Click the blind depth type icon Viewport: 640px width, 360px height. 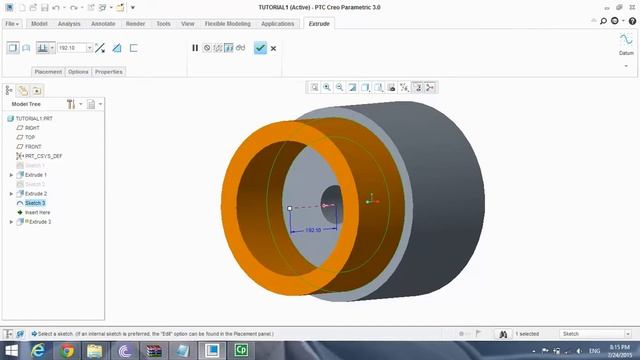pos(42,48)
